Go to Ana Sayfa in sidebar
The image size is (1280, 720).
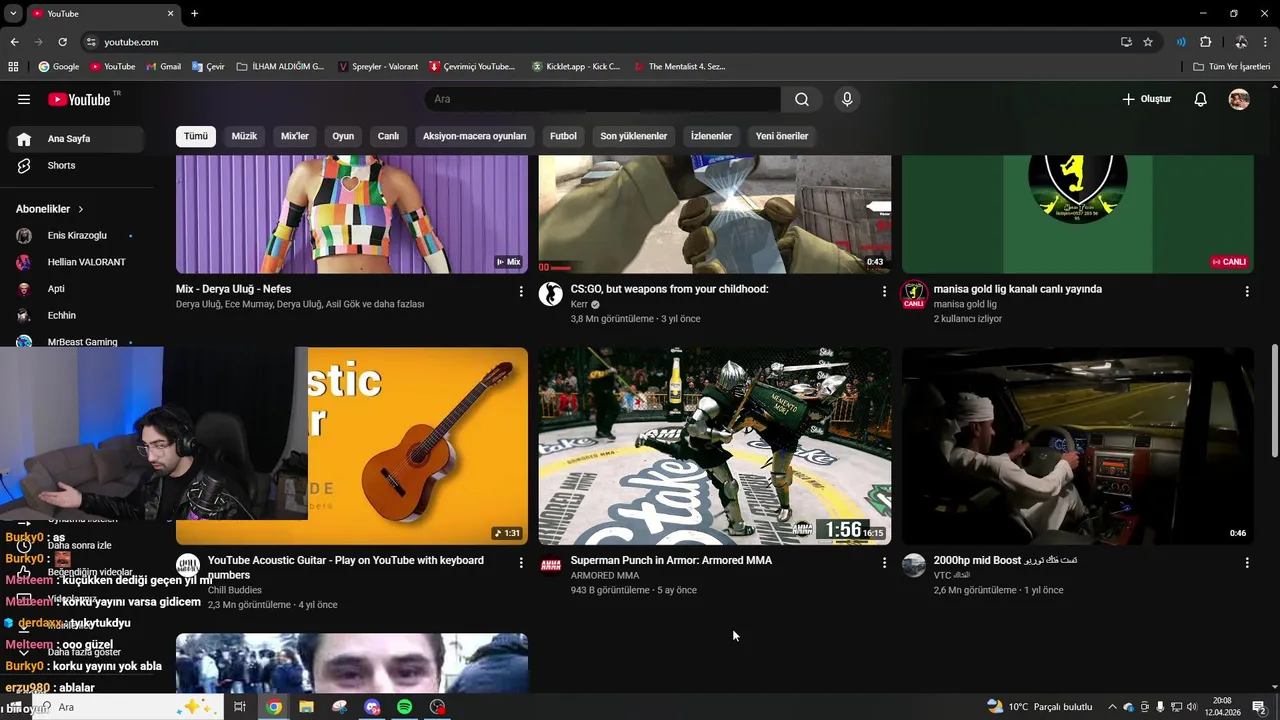[76, 139]
